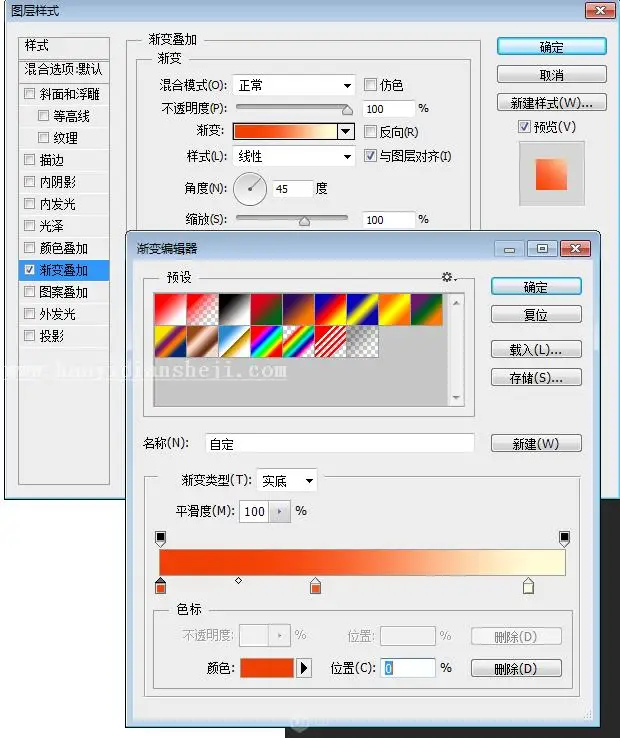
Task: Click 存储(S)... button
Action: (536, 377)
